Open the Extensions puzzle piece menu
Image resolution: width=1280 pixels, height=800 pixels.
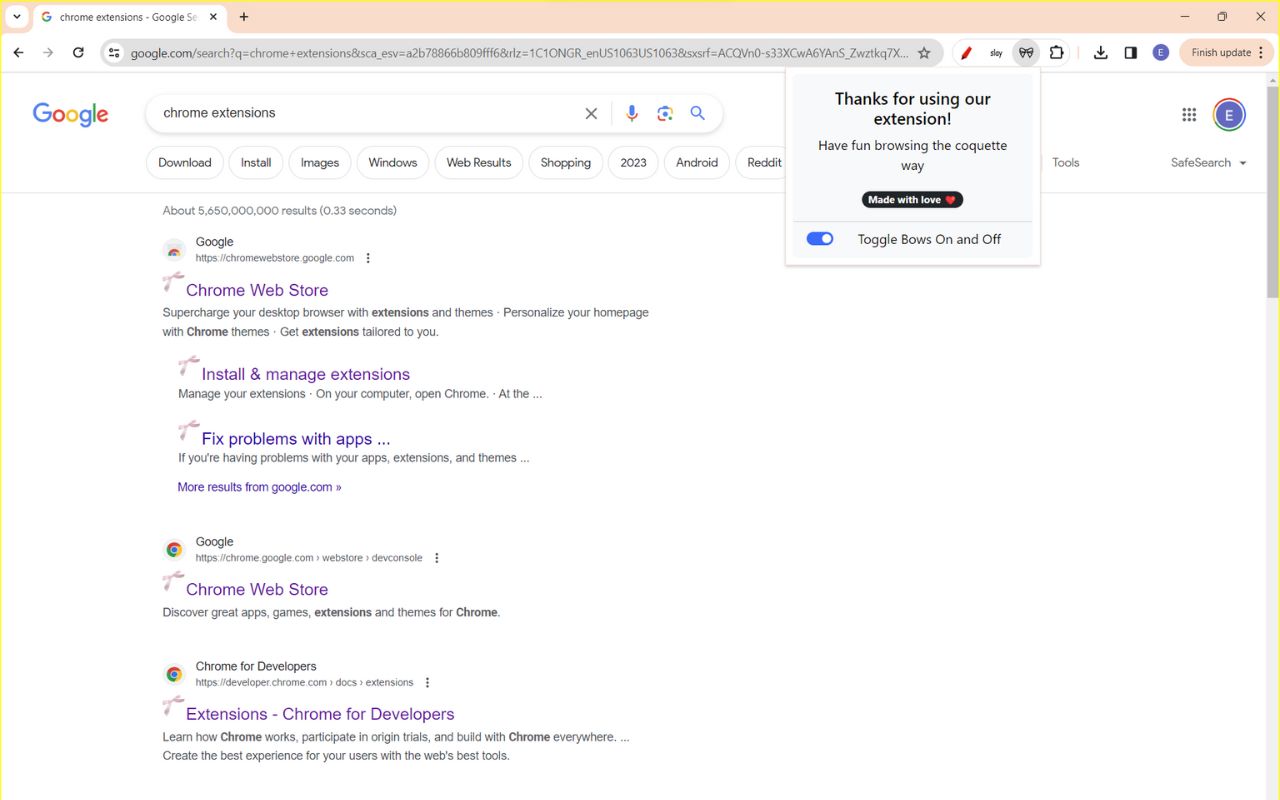(x=1056, y=53)
